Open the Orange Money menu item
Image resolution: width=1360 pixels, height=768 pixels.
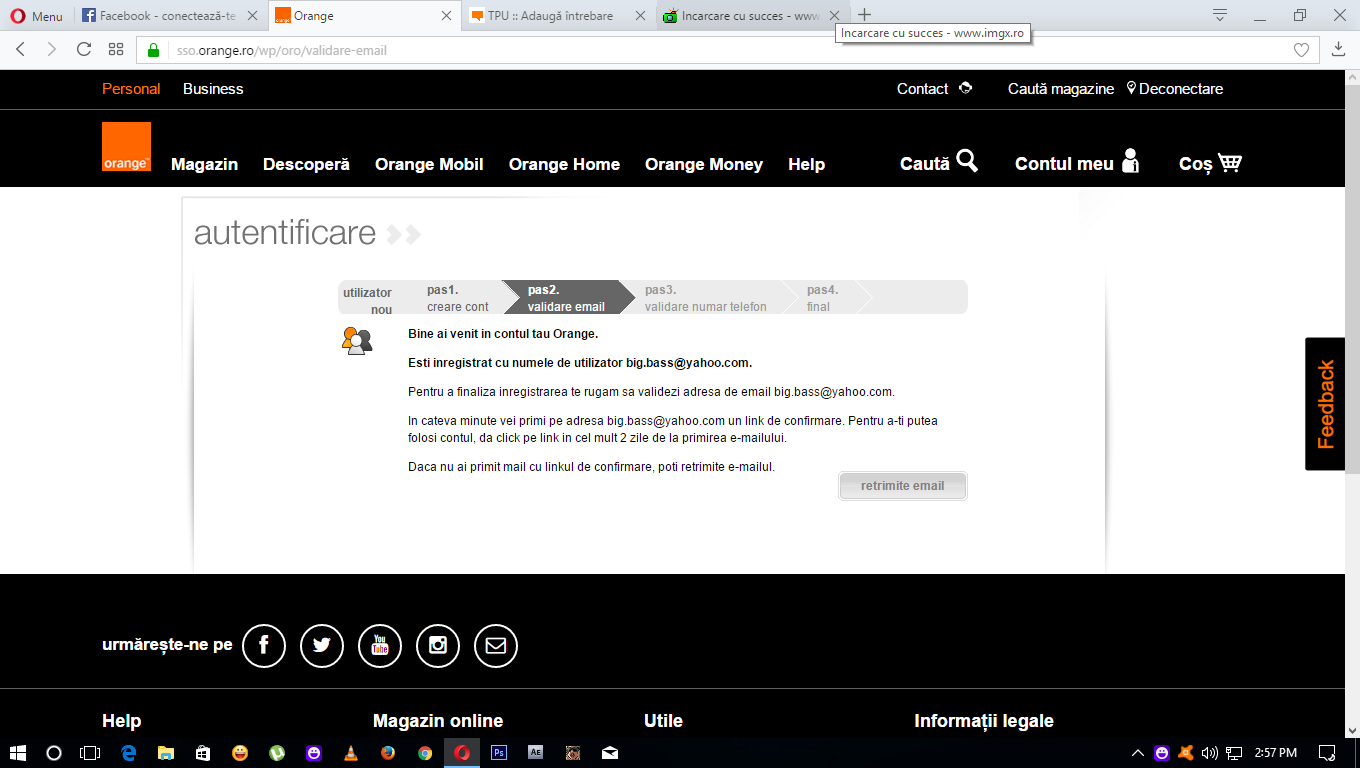click(x=703, y=164)
